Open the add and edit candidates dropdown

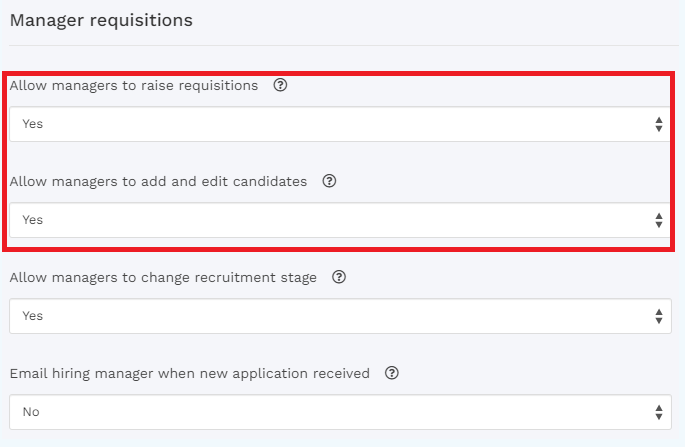[x=340, y=220]
